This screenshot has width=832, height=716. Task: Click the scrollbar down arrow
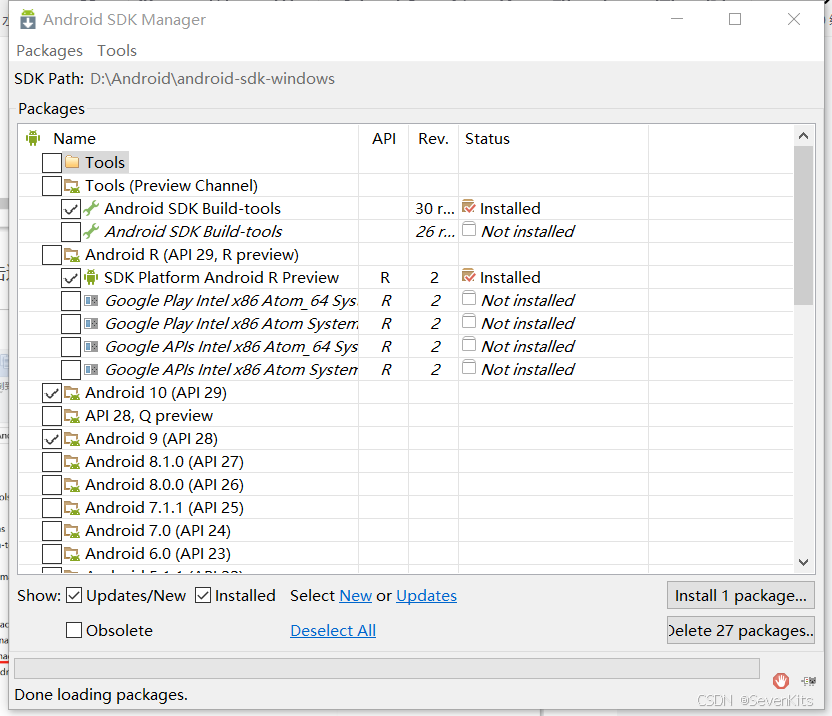pos(803,562)
